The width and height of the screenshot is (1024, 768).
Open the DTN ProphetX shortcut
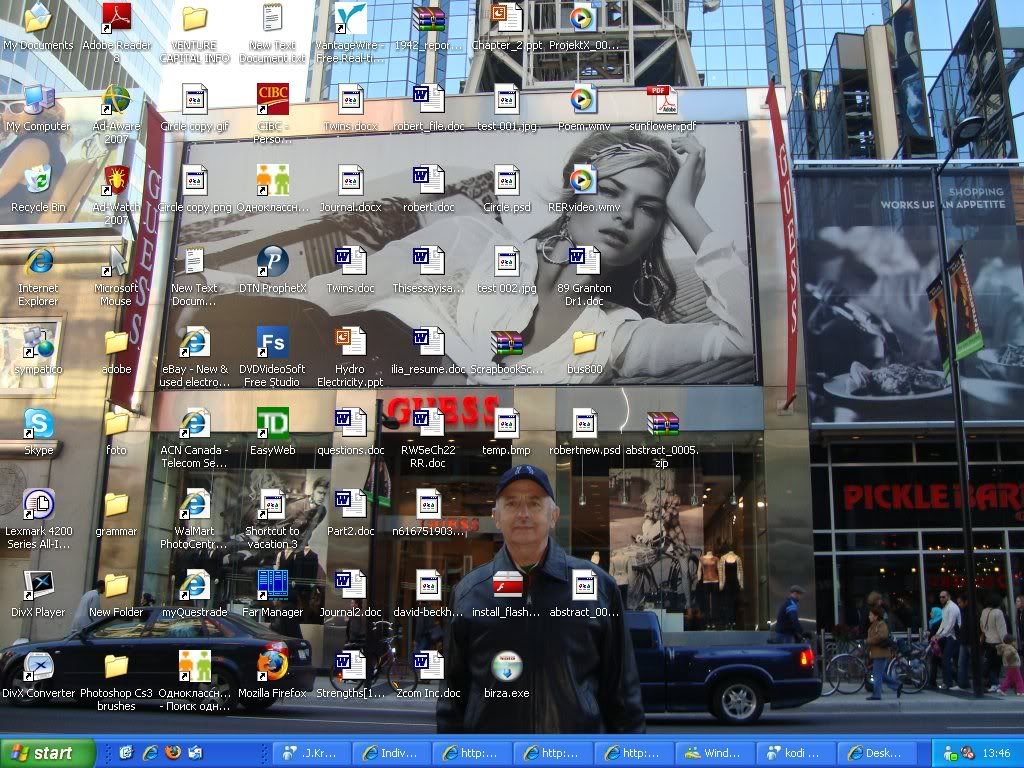click(x=272, y=262)
